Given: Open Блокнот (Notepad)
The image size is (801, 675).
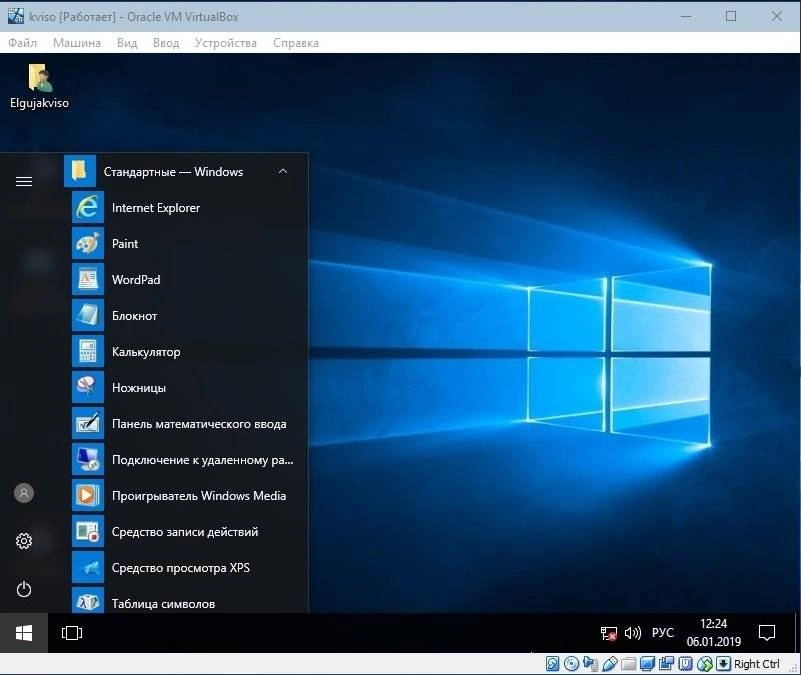Looking at the screenshot, I should click(x=186, y=316).
